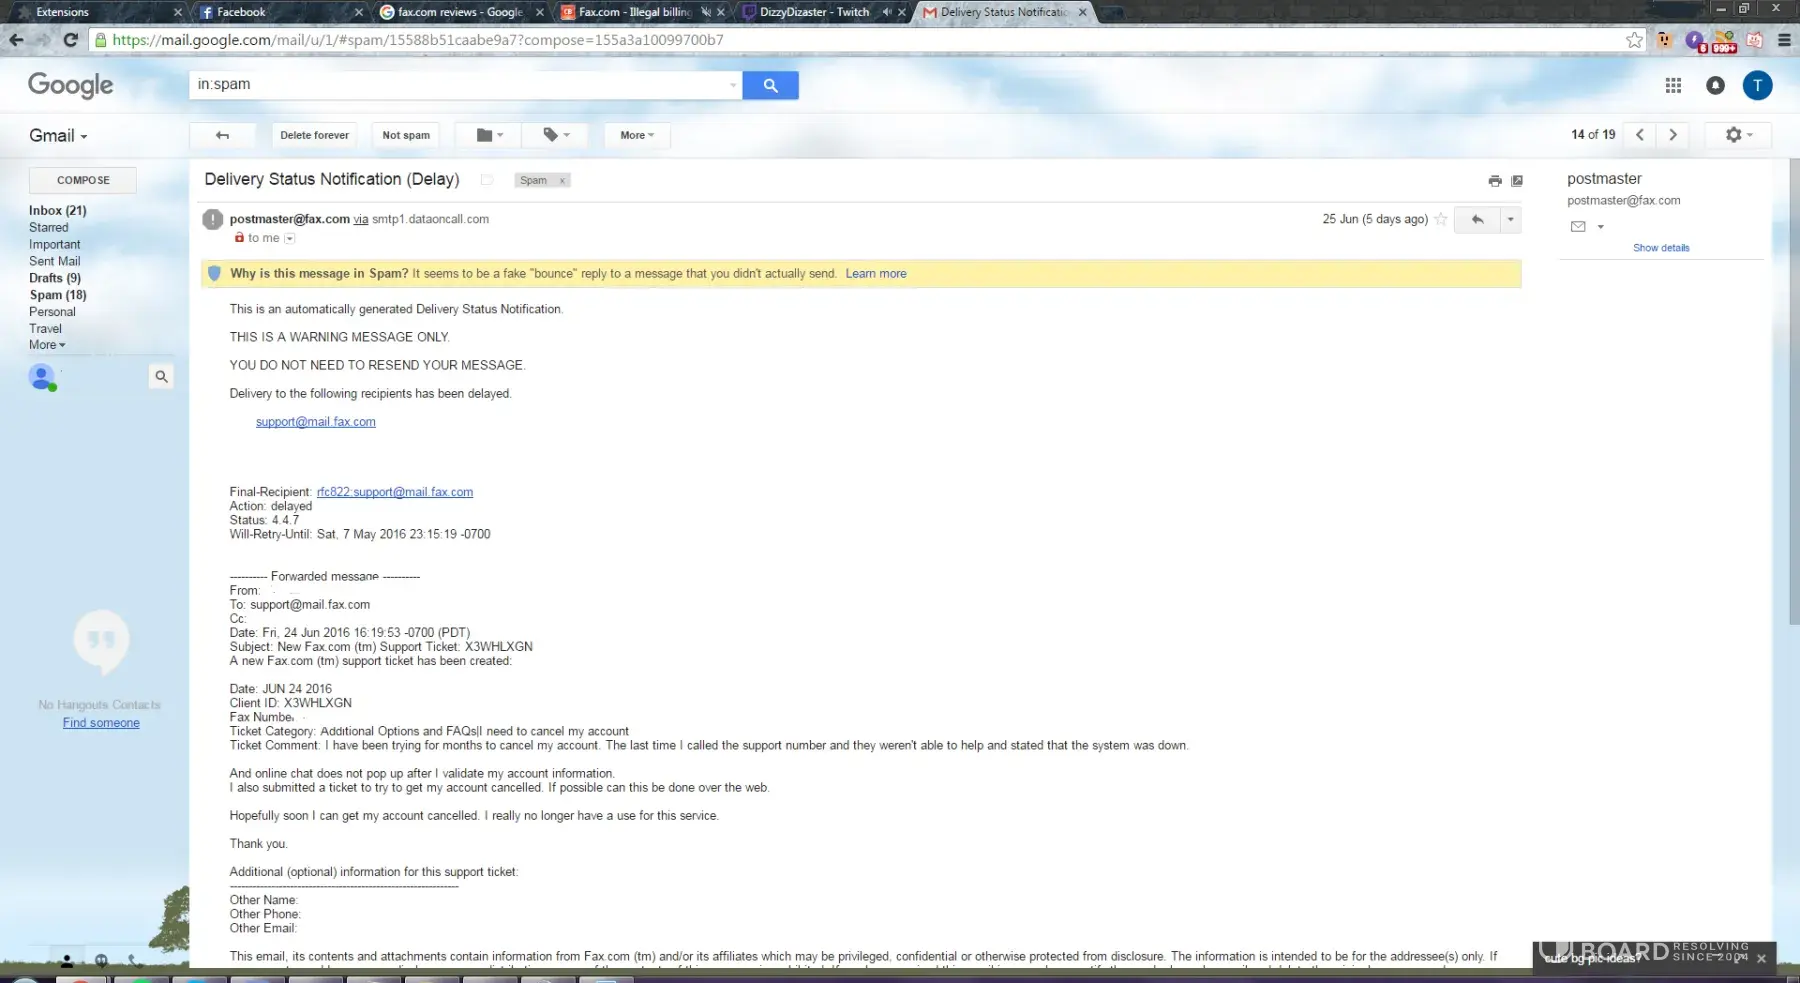Go back to Spam list arrow
Screen dimensions: 1800x983
tap(222, 135)
